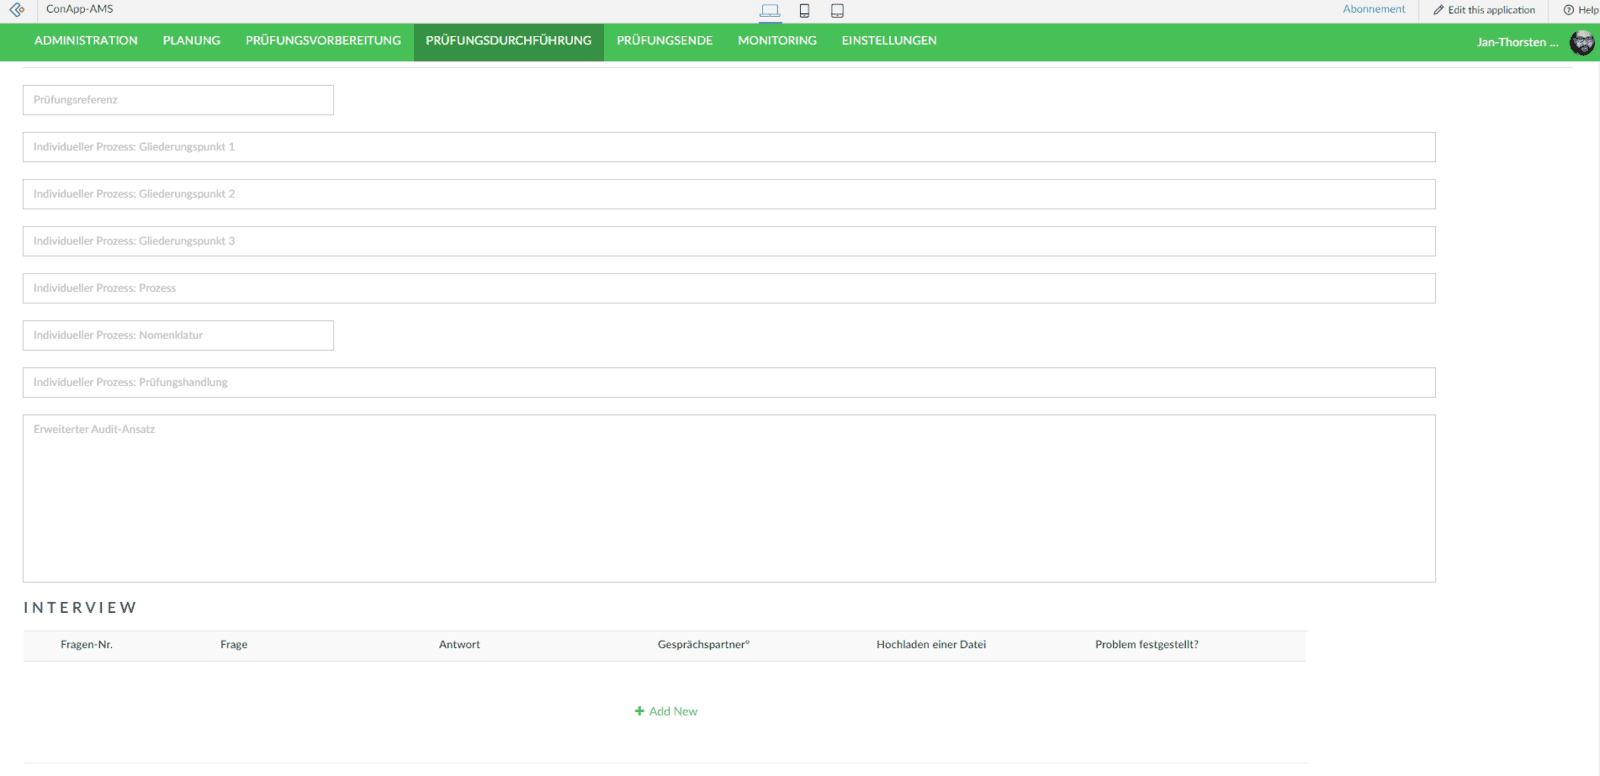Select the Prüfungsende tab
The height and width of the screenshot is (776, 1600).
tap(664, 41)
